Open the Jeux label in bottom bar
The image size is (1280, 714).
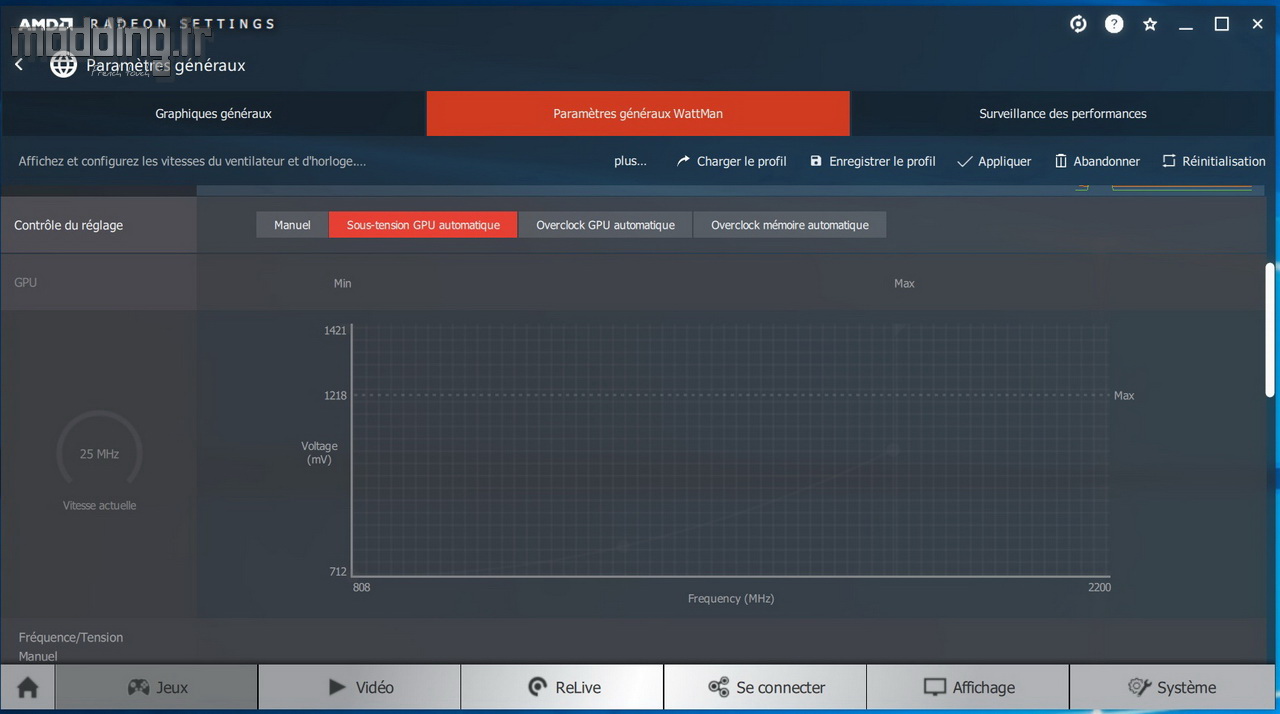[172, 688]
